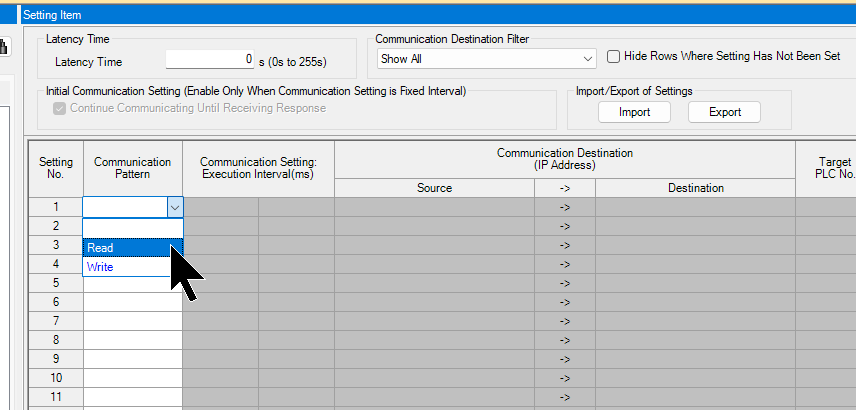This screenshot has width=856, height=410.
Task: Click the Import button
Action: [634, 112]
